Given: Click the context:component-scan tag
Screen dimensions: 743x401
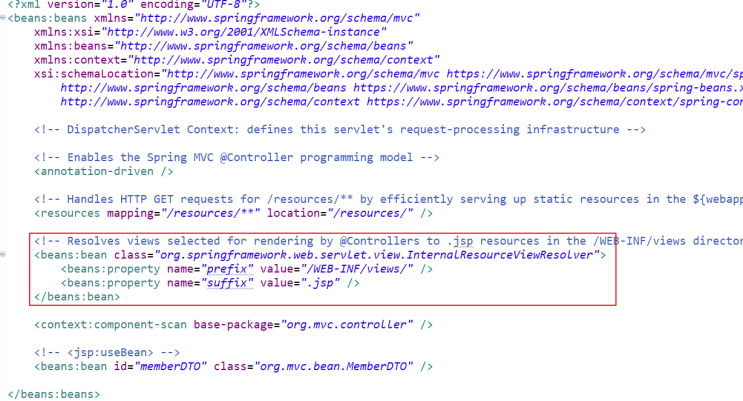Looking at the screenshot, I should coord(233,325).
